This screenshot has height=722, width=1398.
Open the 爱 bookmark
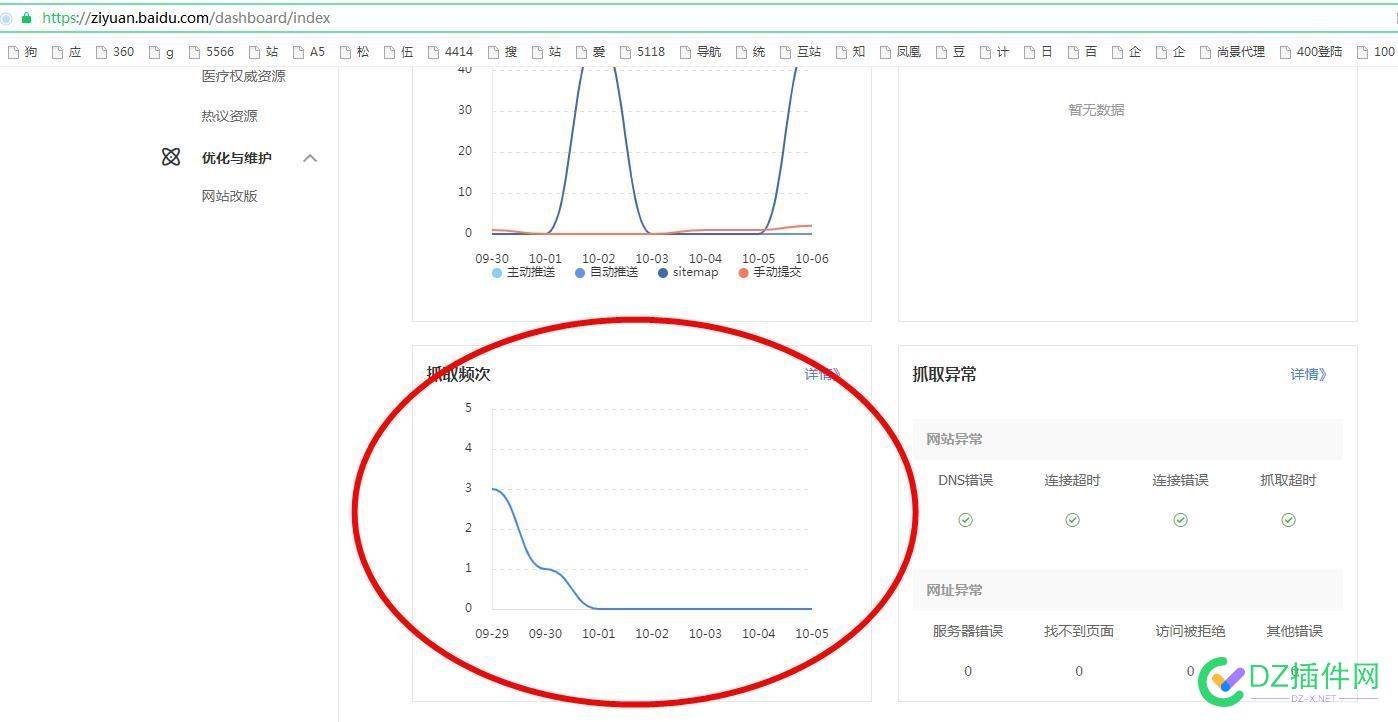click(x=591, y=52)
